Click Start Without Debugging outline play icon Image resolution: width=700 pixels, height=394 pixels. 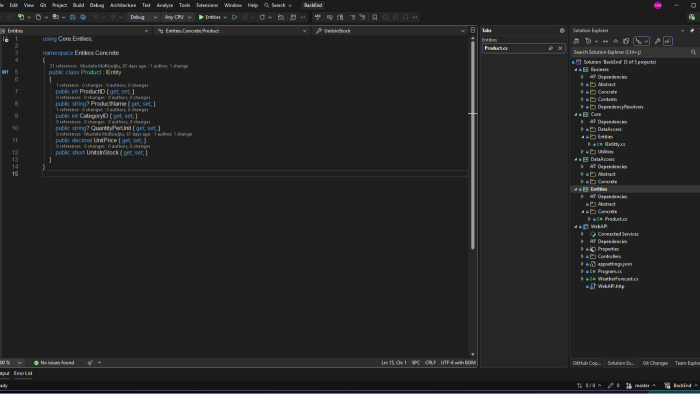(x=234, y=17)
